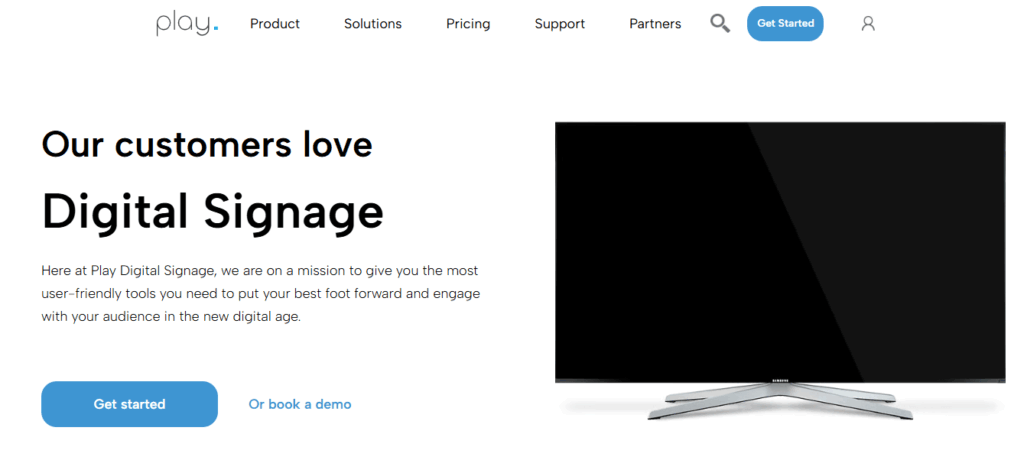Open the Support menu
The image size is (1024, 476).
coord(560,24)
